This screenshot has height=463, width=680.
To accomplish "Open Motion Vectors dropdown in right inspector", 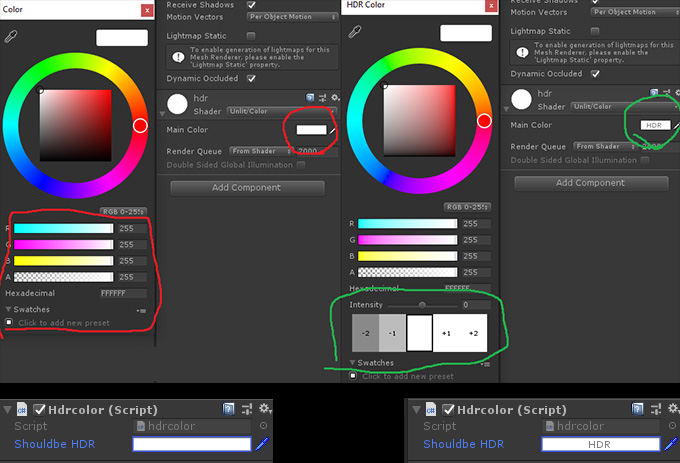I will (635, 12).
